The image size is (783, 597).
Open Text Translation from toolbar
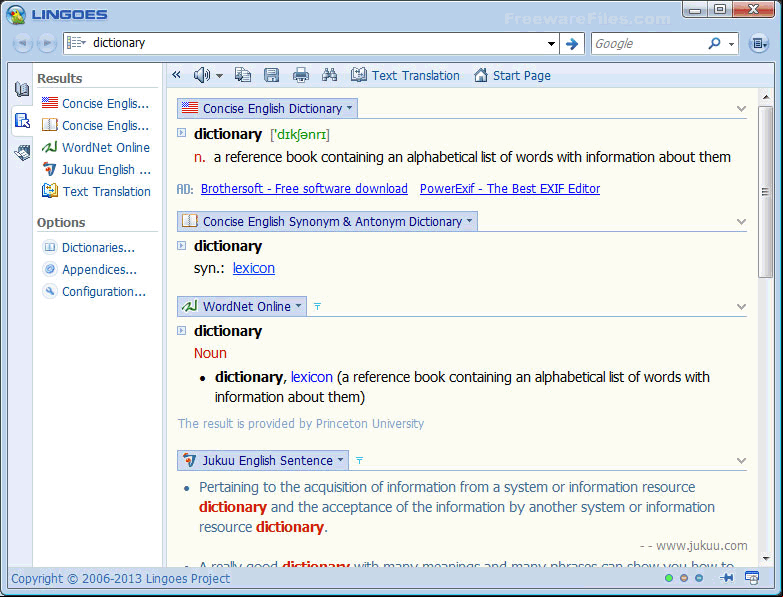tap(405, 75)
